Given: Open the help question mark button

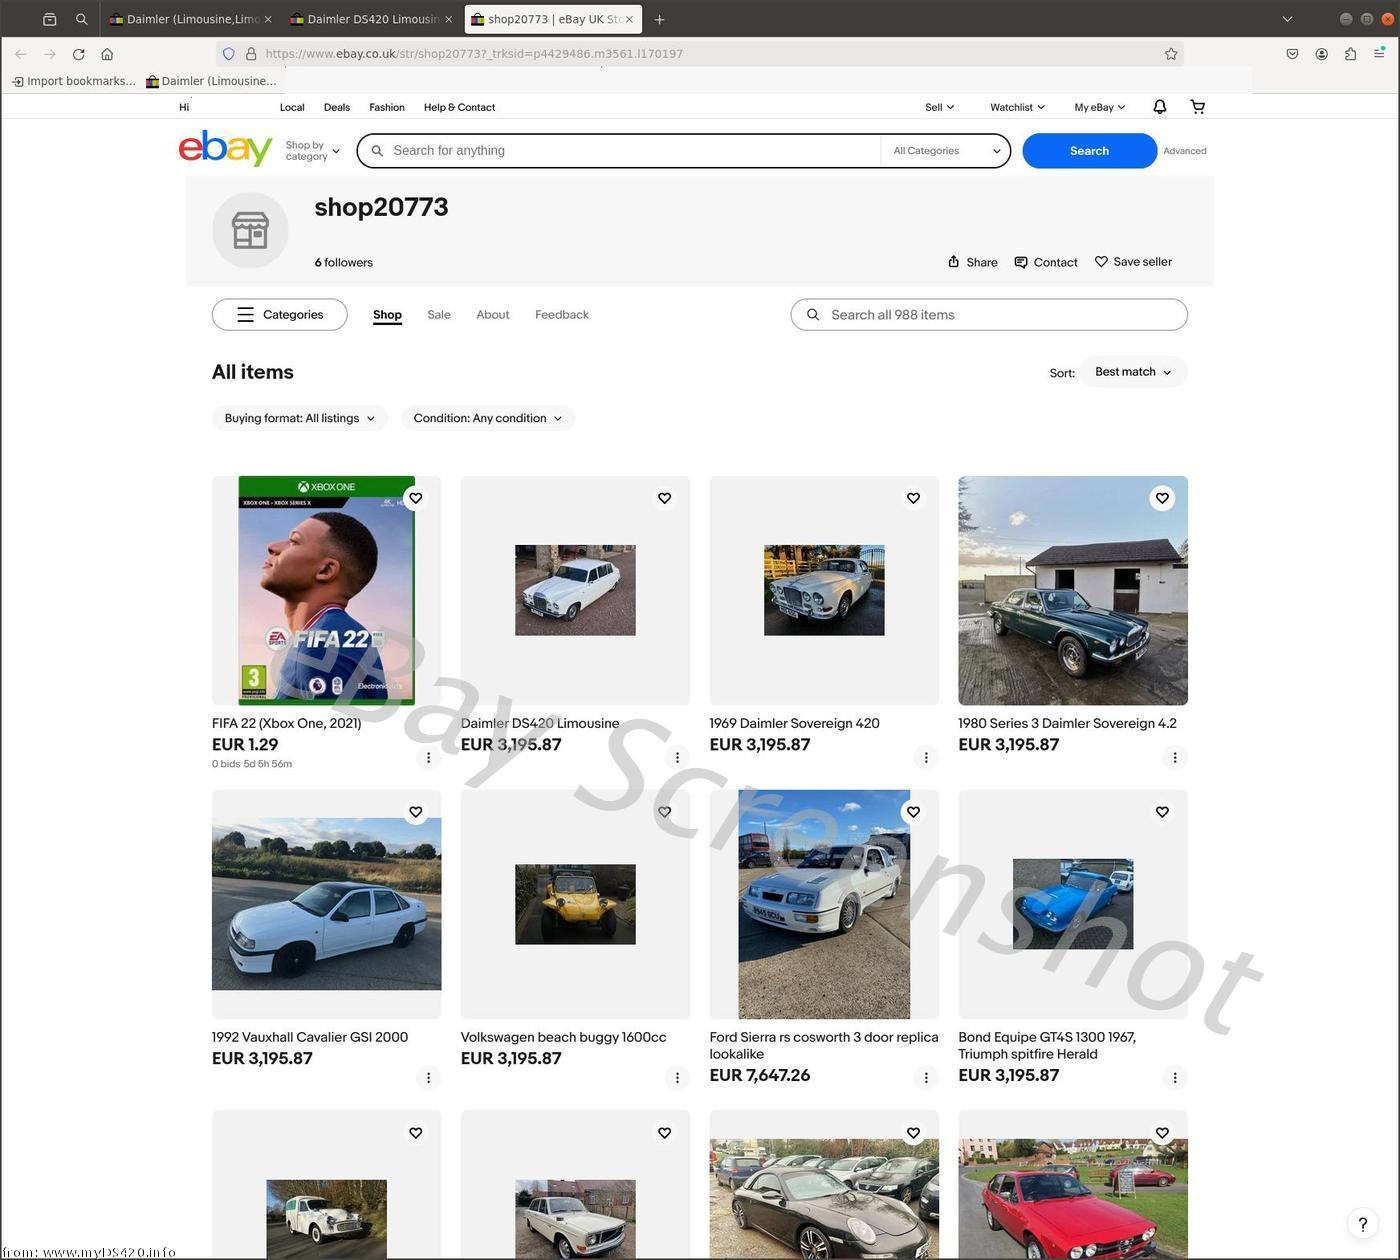Looking at the screenshot, I should [1362, 1224].
